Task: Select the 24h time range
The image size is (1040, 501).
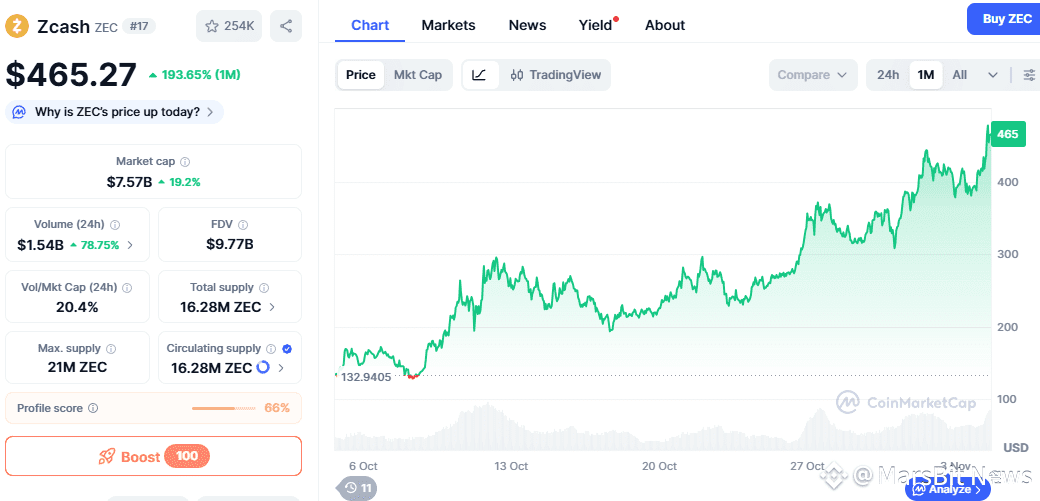Action: [888, 75]
